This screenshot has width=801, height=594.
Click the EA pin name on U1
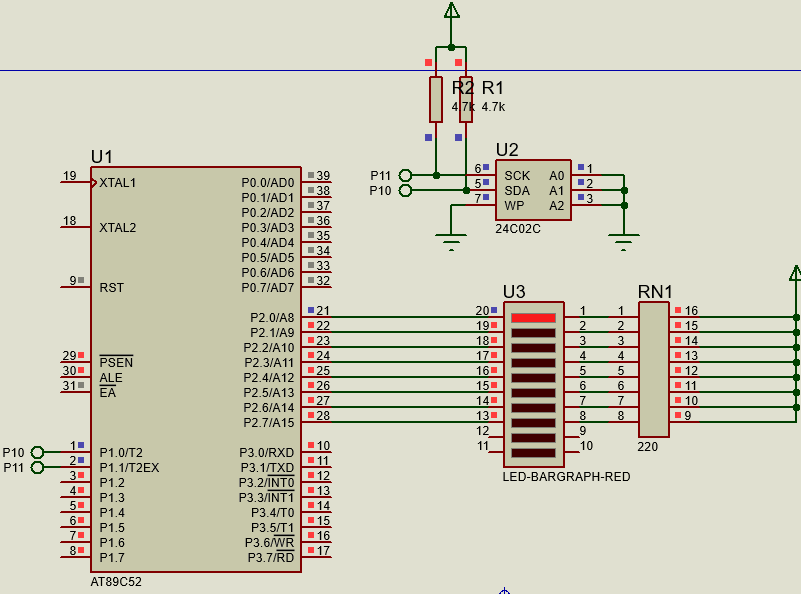pyautogui.click(x=108, y=393)
